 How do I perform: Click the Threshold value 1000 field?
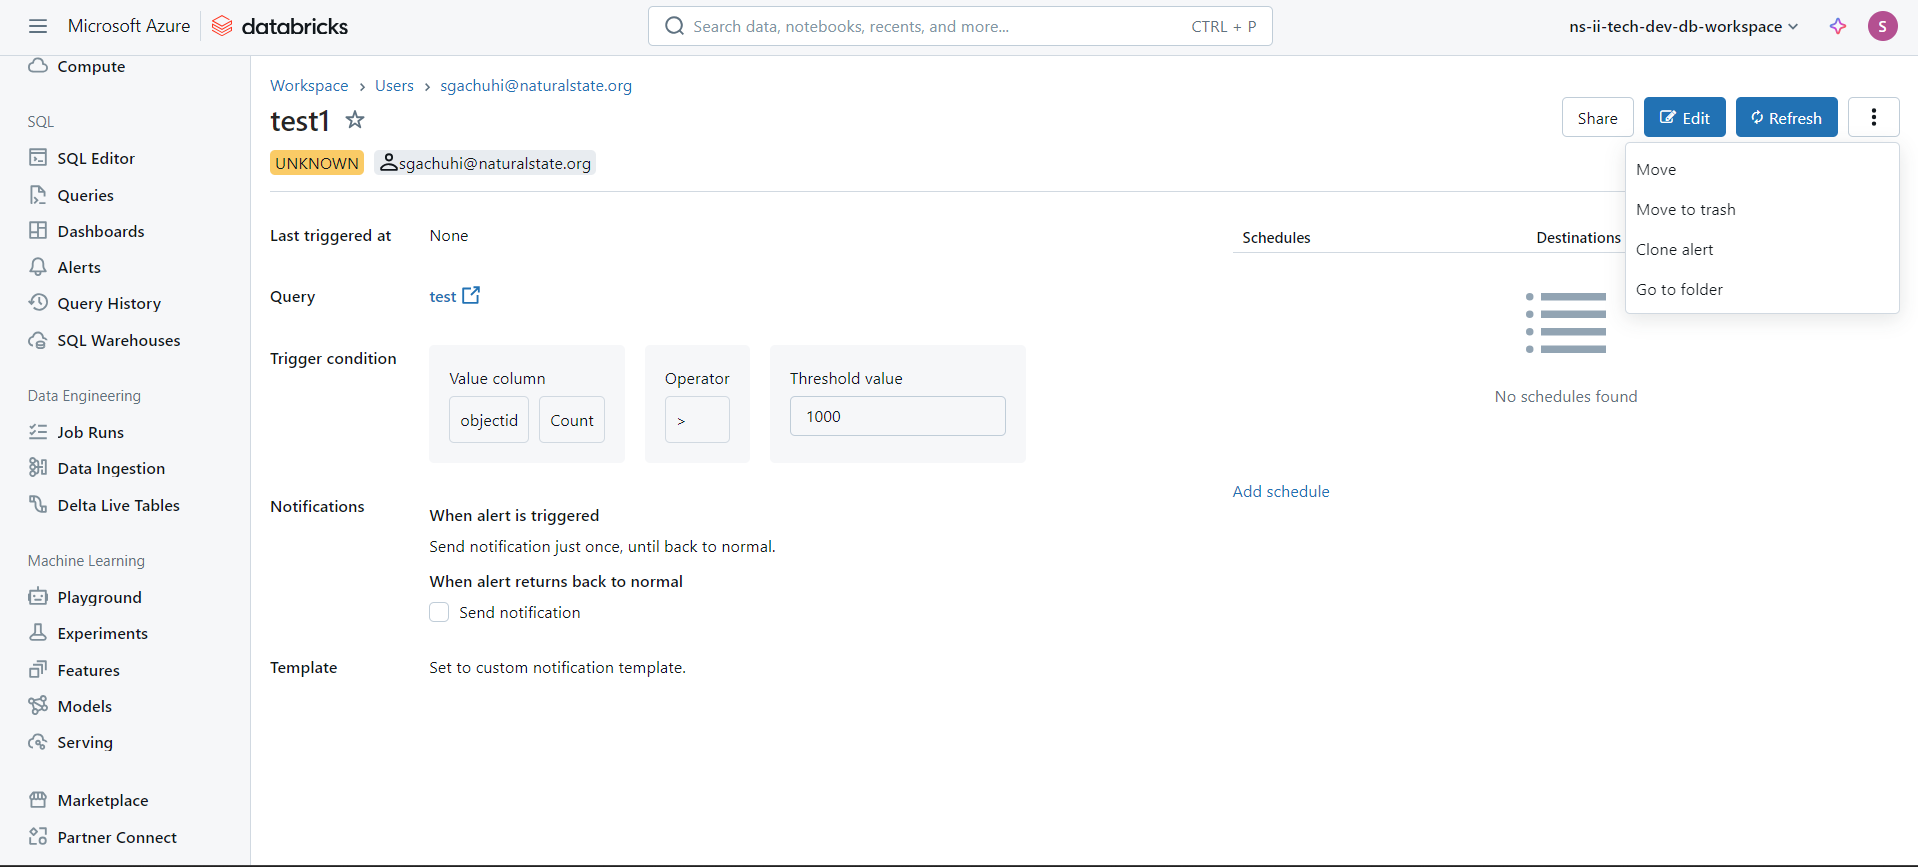898,416
